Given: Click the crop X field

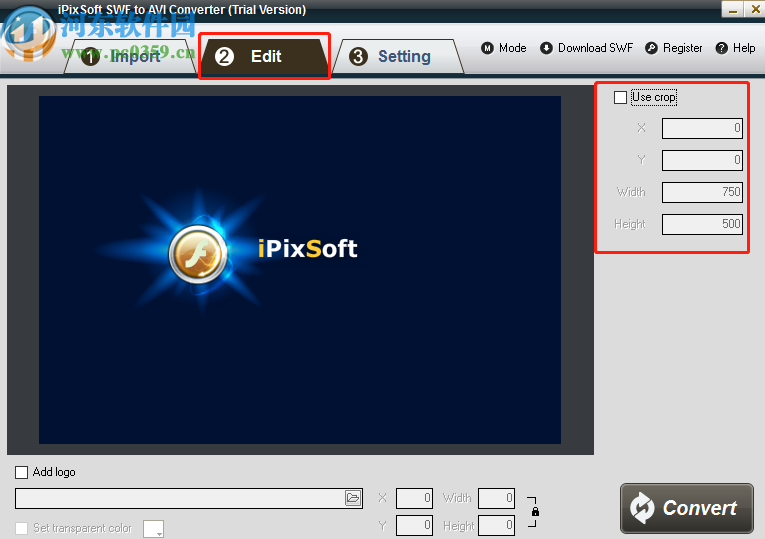Looking at the screenshot, I should (x=702, y=128).
